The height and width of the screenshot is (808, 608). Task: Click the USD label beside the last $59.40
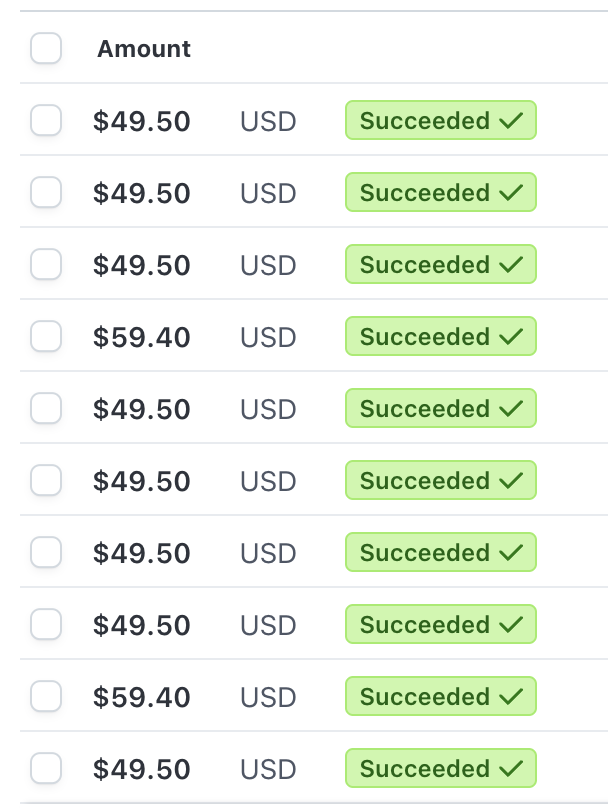coord(268,698)
